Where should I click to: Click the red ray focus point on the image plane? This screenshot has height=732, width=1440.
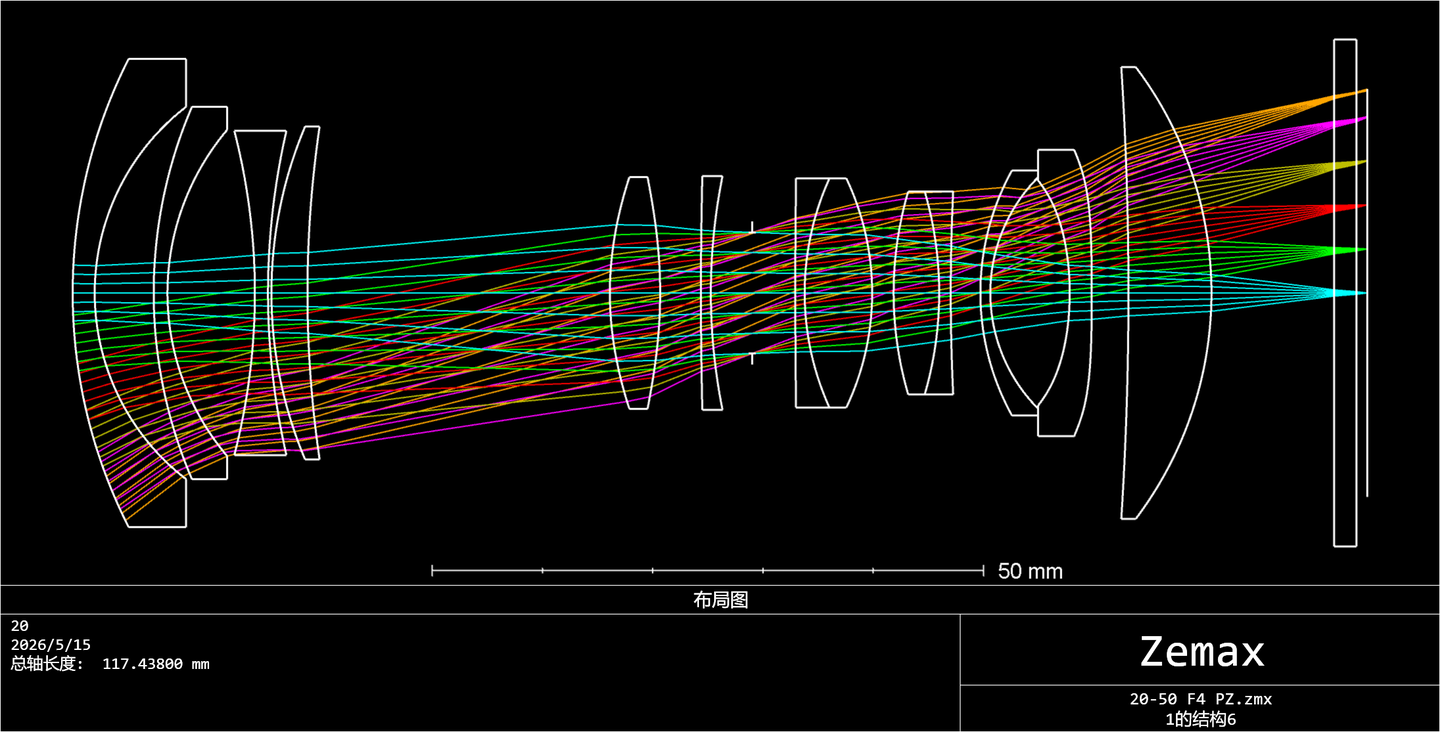(1364, 206)
